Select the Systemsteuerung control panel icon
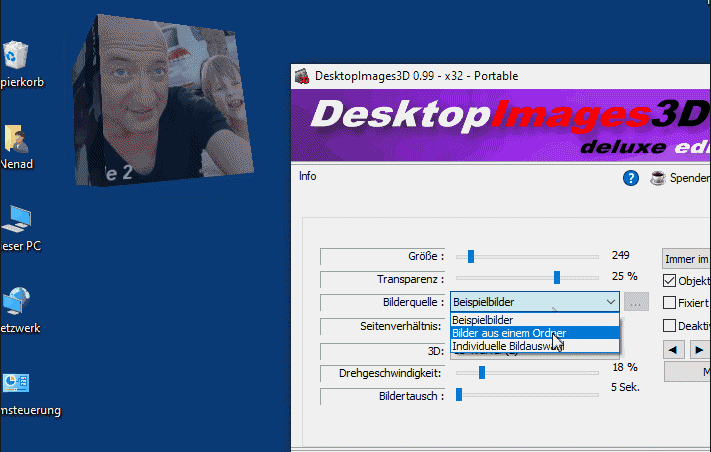The image size is (711, 452). point(16,383)
